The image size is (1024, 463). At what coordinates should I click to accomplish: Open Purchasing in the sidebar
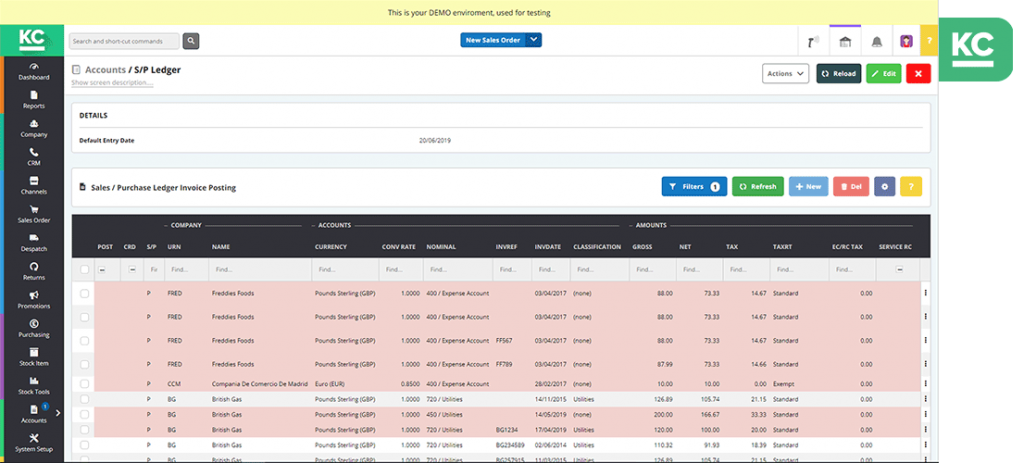pyautogui.click(x=33, y=328)
